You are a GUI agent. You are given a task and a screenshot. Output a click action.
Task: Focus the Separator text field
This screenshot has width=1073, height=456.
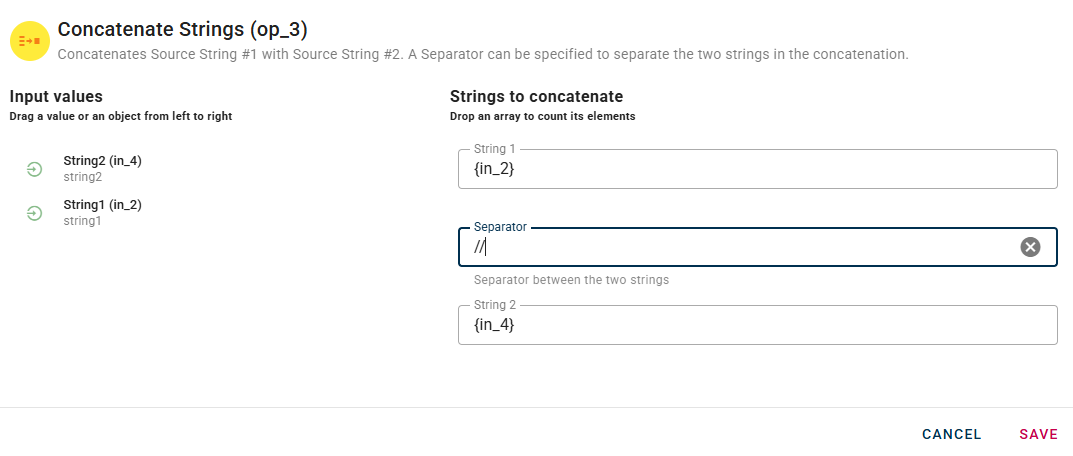coord(740,248)
